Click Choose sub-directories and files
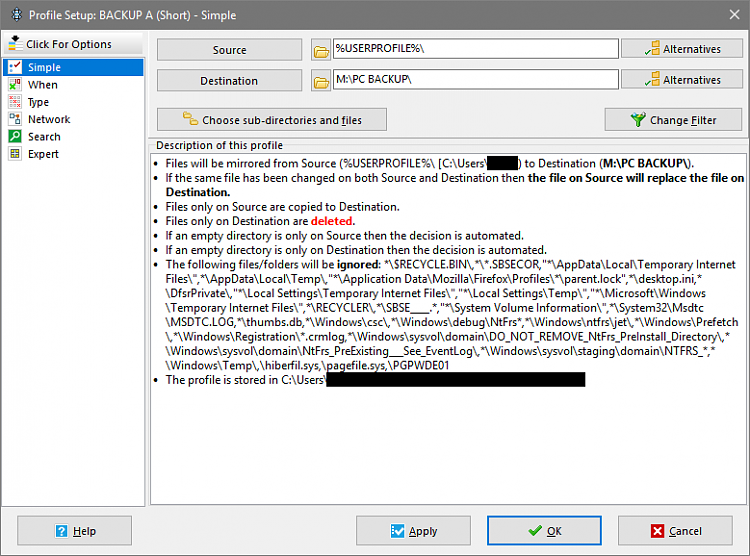The width and height of the screenshot is (750, 556). [x=272, y=120]
